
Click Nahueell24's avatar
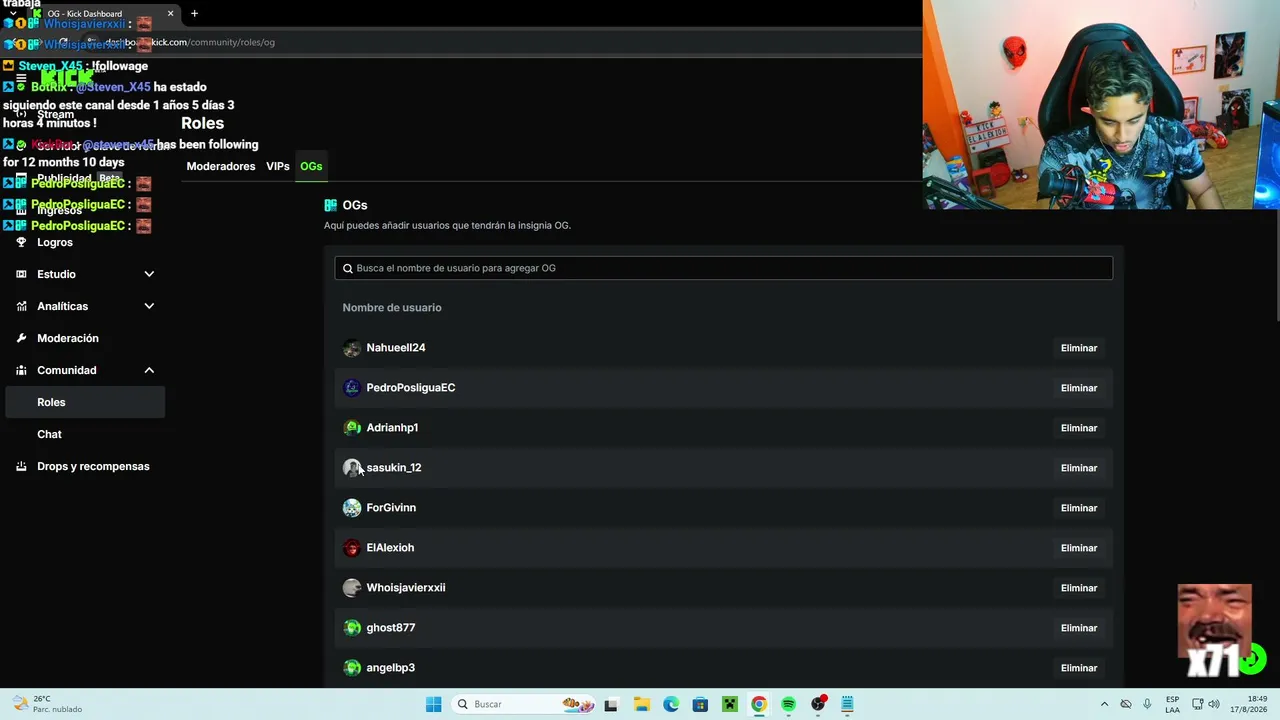(x=352, y=348)
